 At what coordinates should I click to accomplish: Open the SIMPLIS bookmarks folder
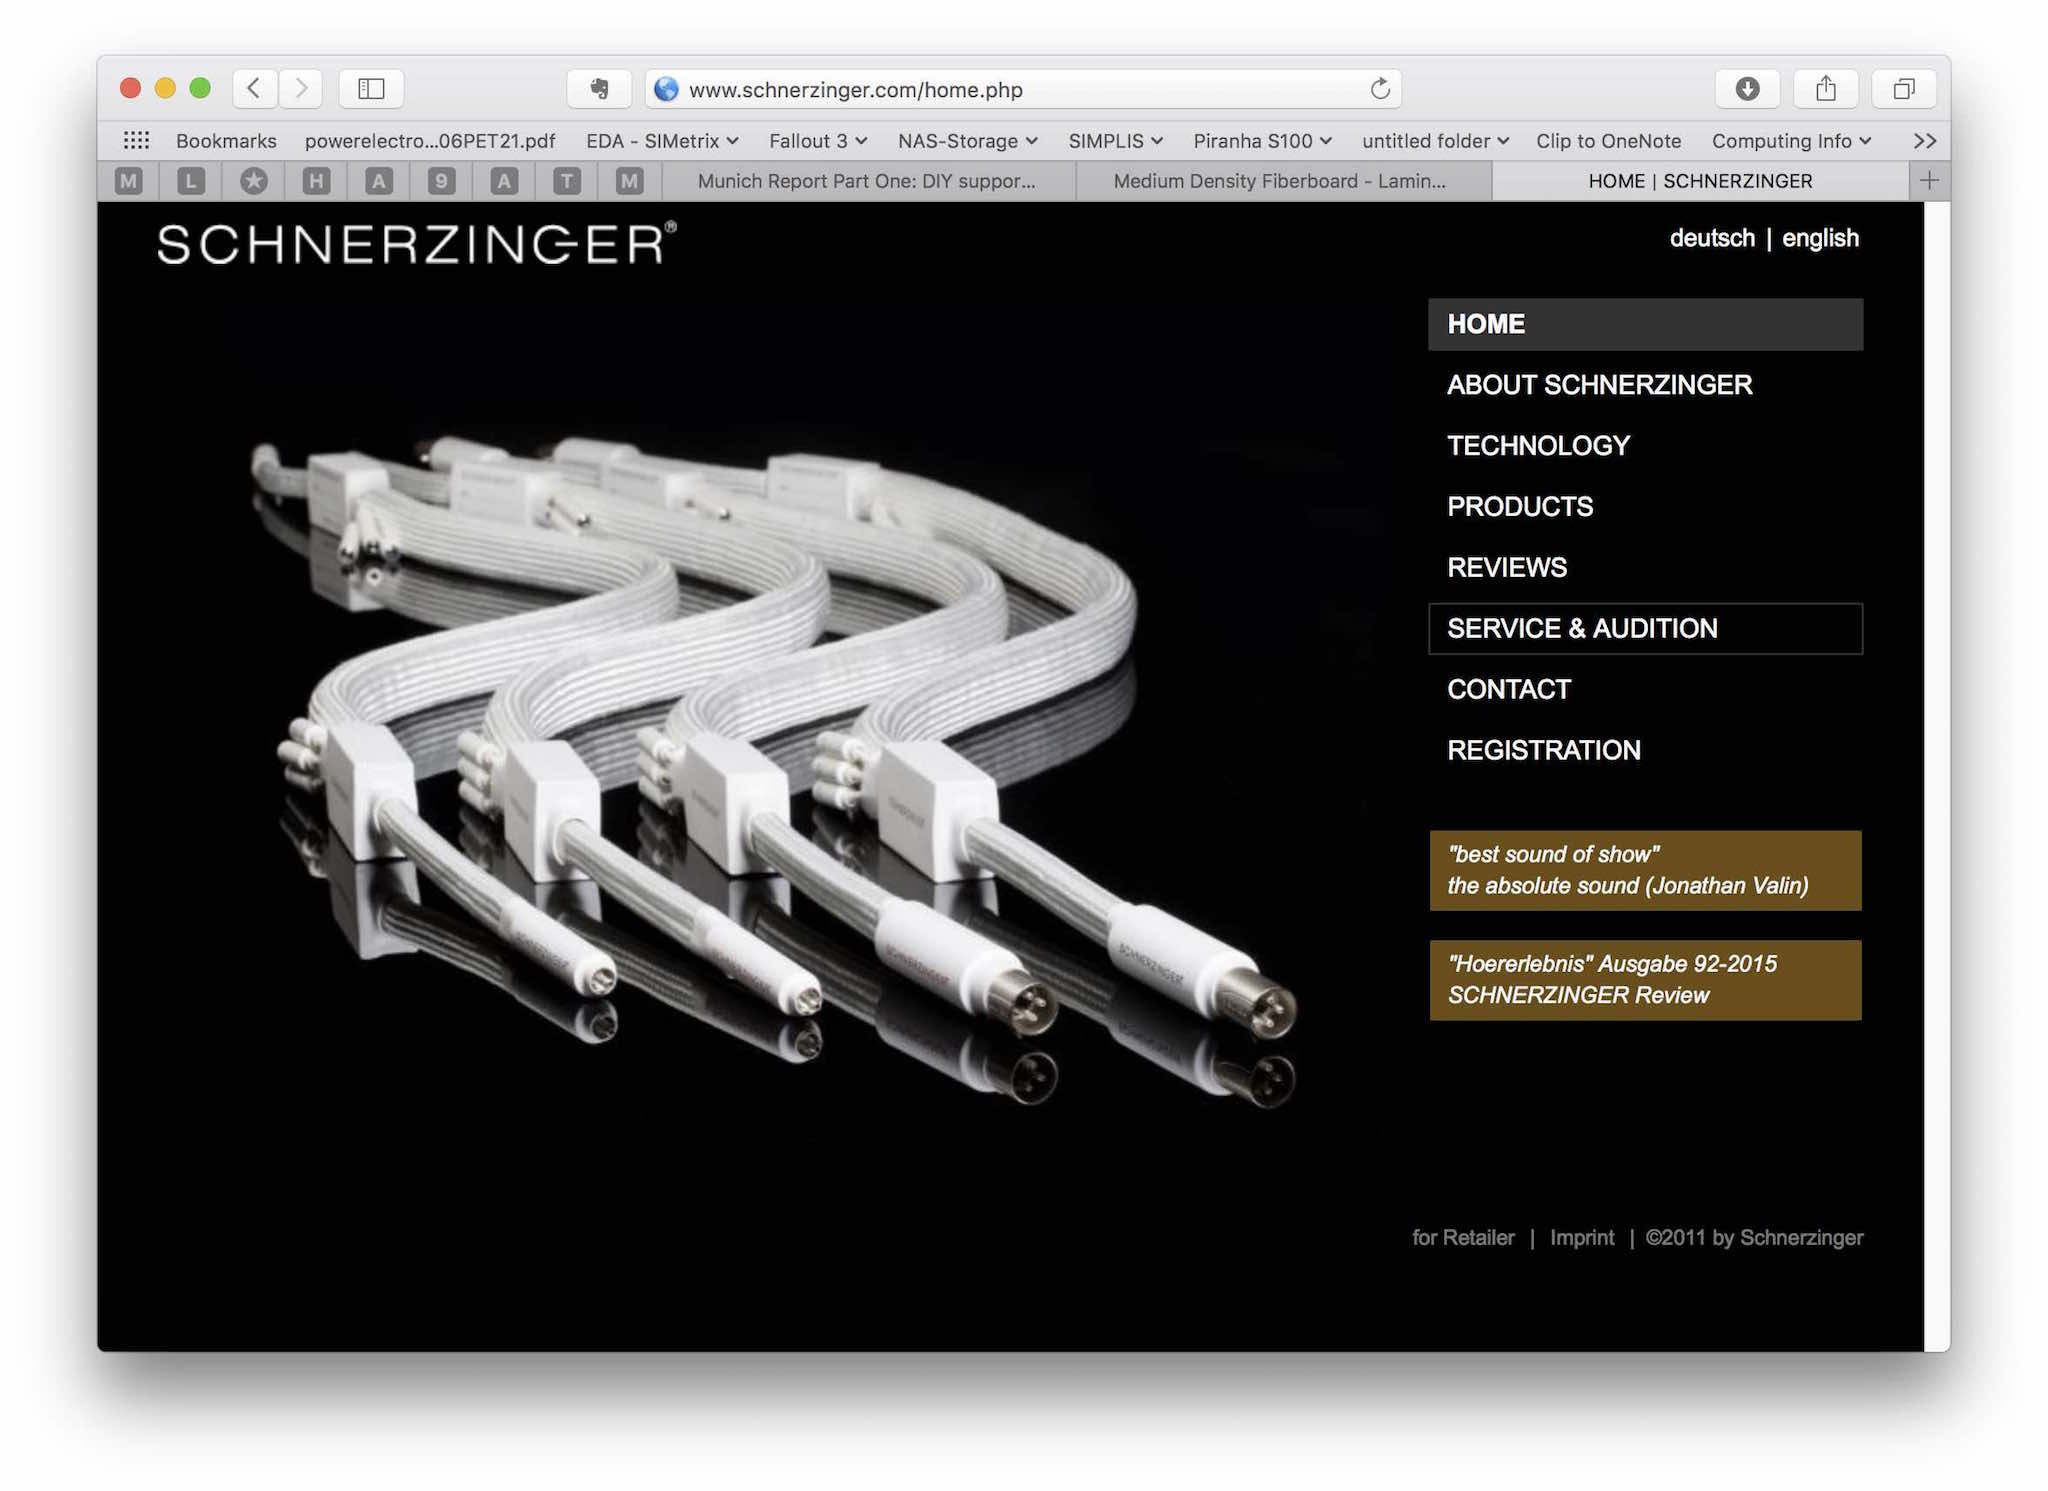1115,141
